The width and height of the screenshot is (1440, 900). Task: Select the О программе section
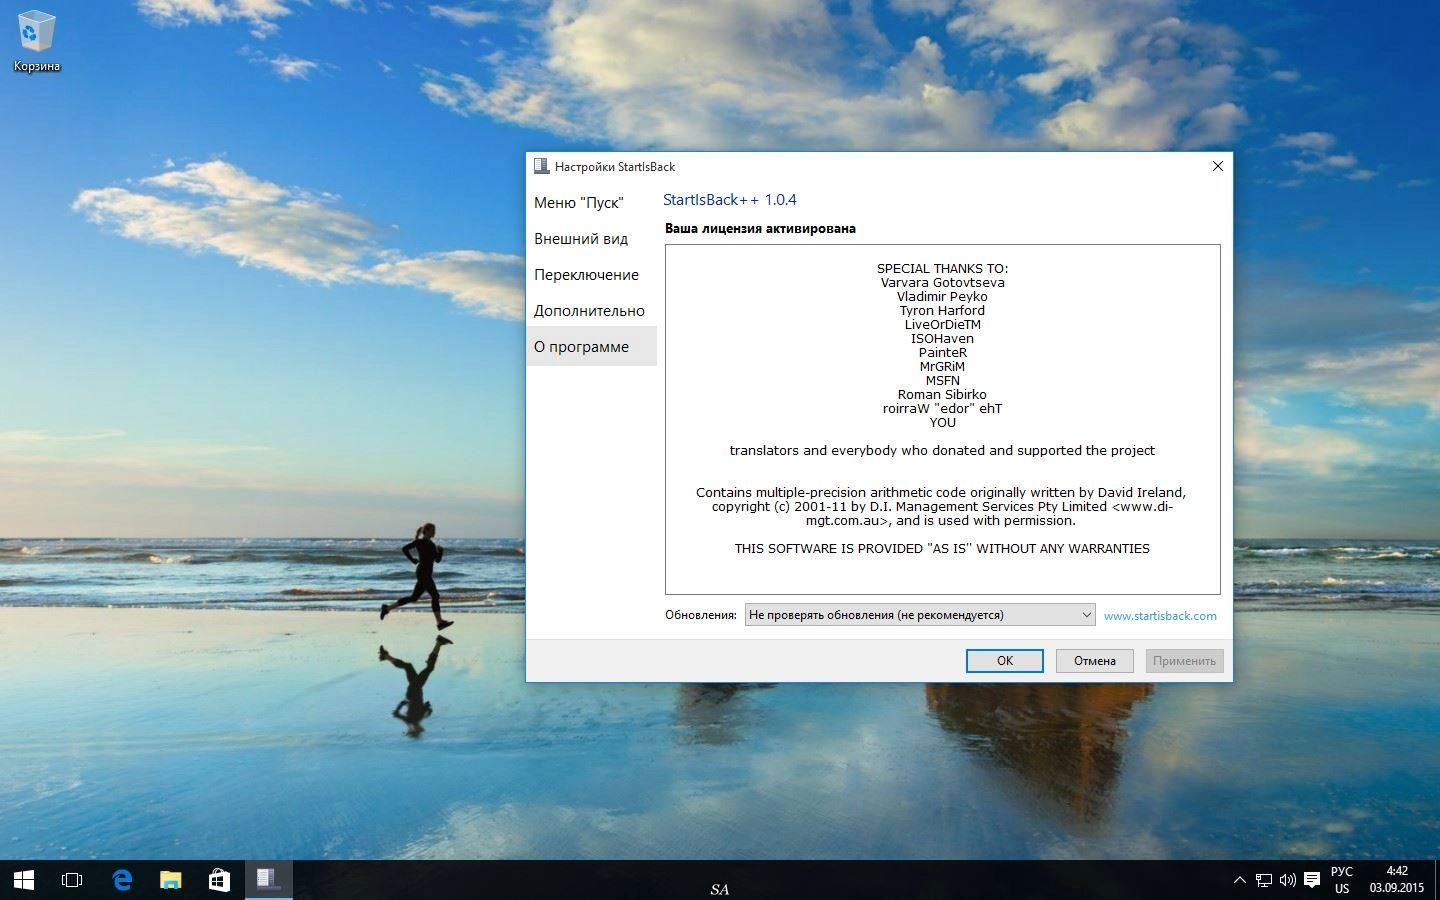click(x=591, y=346)
